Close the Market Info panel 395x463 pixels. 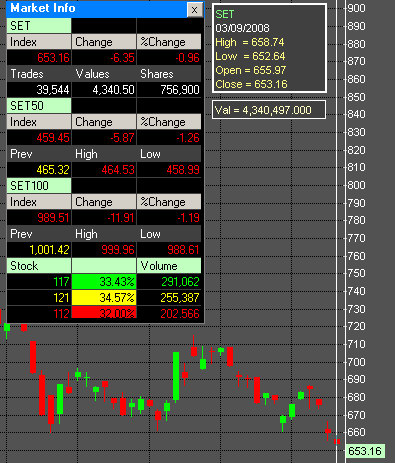point(194,10)
